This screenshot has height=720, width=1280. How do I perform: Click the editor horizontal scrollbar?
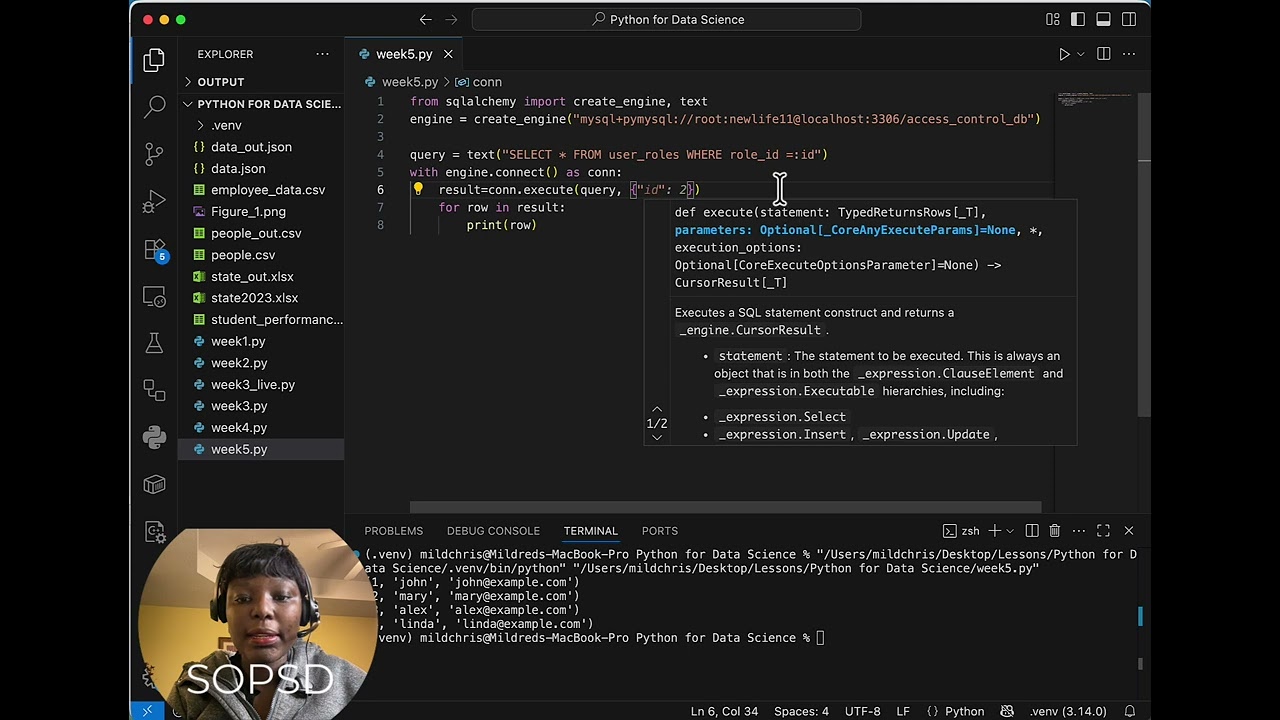coord(725,508)
